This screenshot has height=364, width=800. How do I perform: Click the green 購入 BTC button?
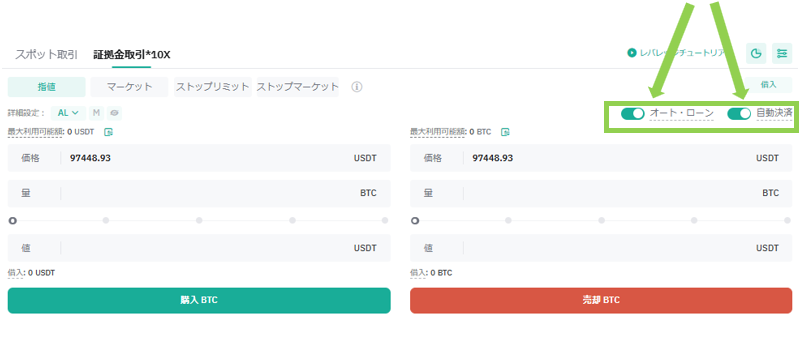tap(199, 300)
